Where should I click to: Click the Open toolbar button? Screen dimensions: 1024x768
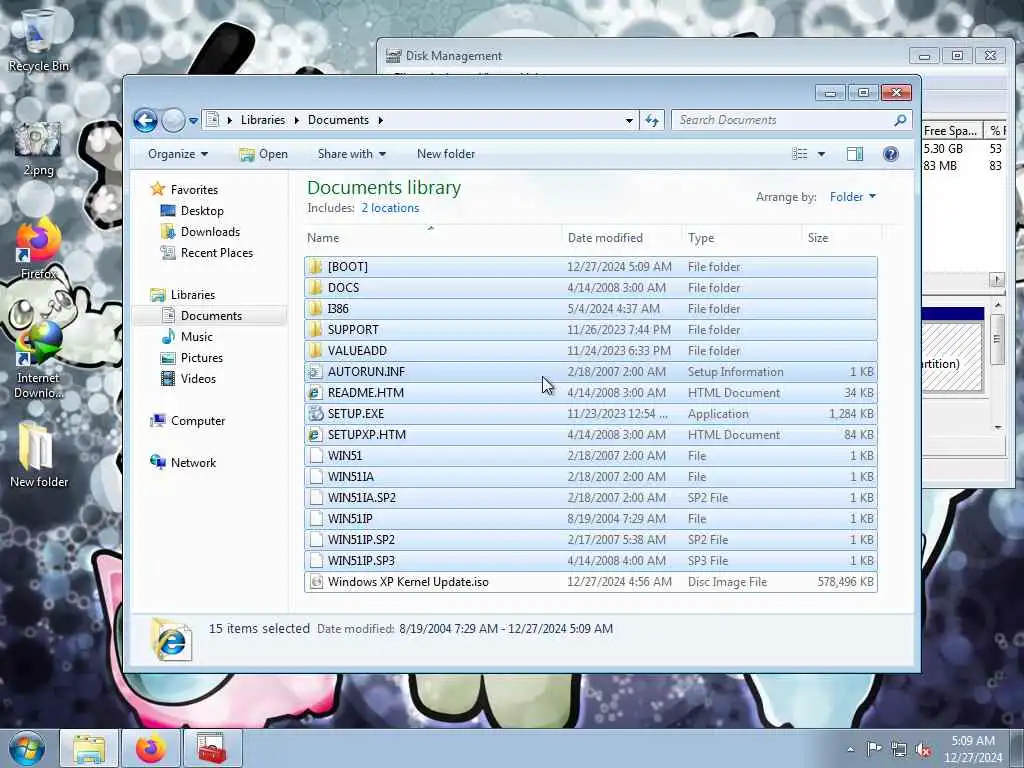tap(263, 154)
